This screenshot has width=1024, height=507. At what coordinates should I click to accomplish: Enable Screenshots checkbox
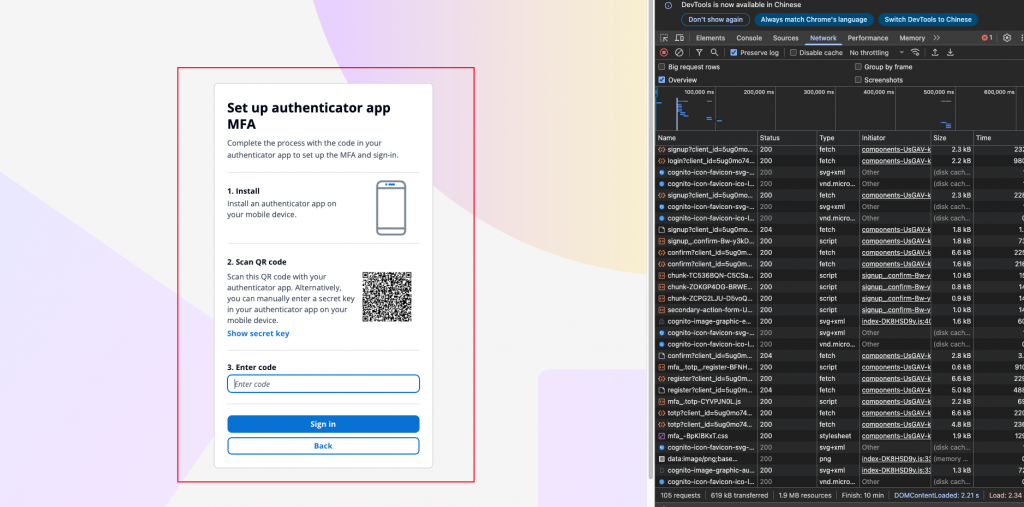[x=858, y=80]
